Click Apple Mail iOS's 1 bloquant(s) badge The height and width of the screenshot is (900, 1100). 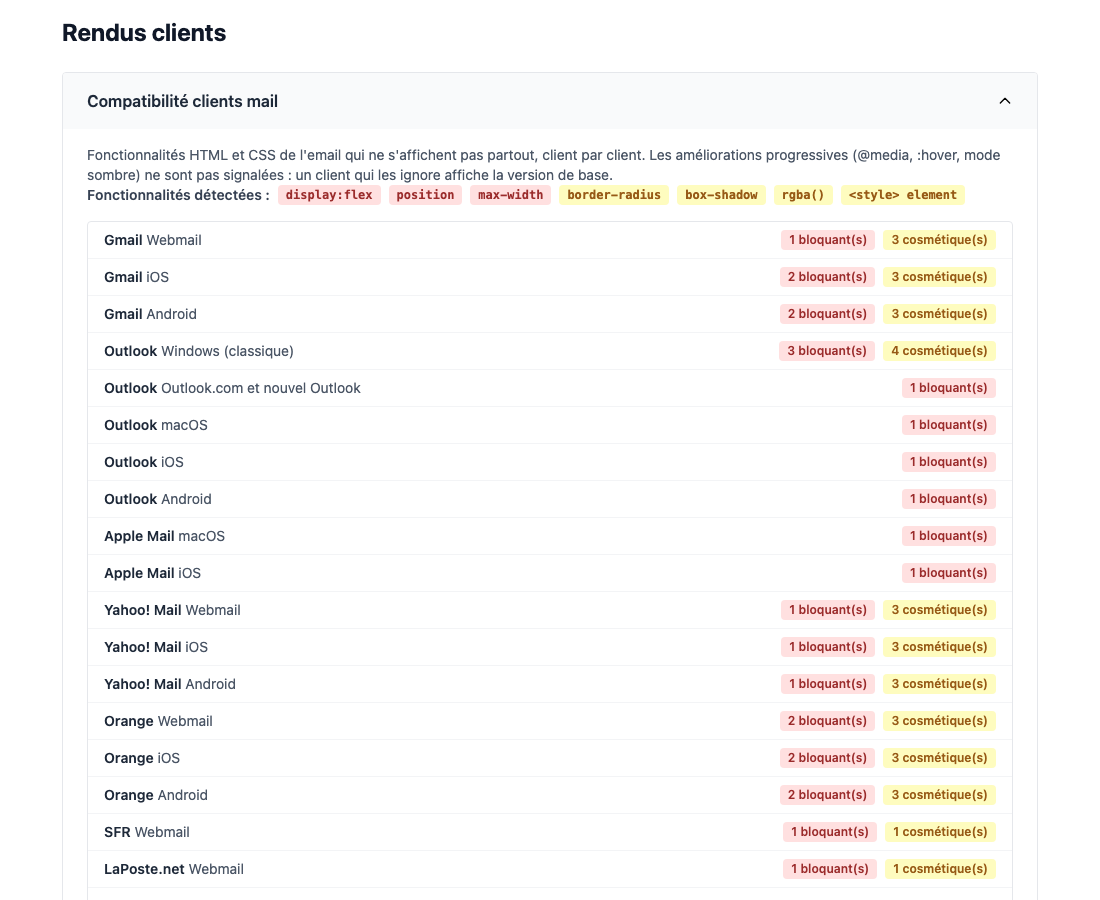click(948, 573)
